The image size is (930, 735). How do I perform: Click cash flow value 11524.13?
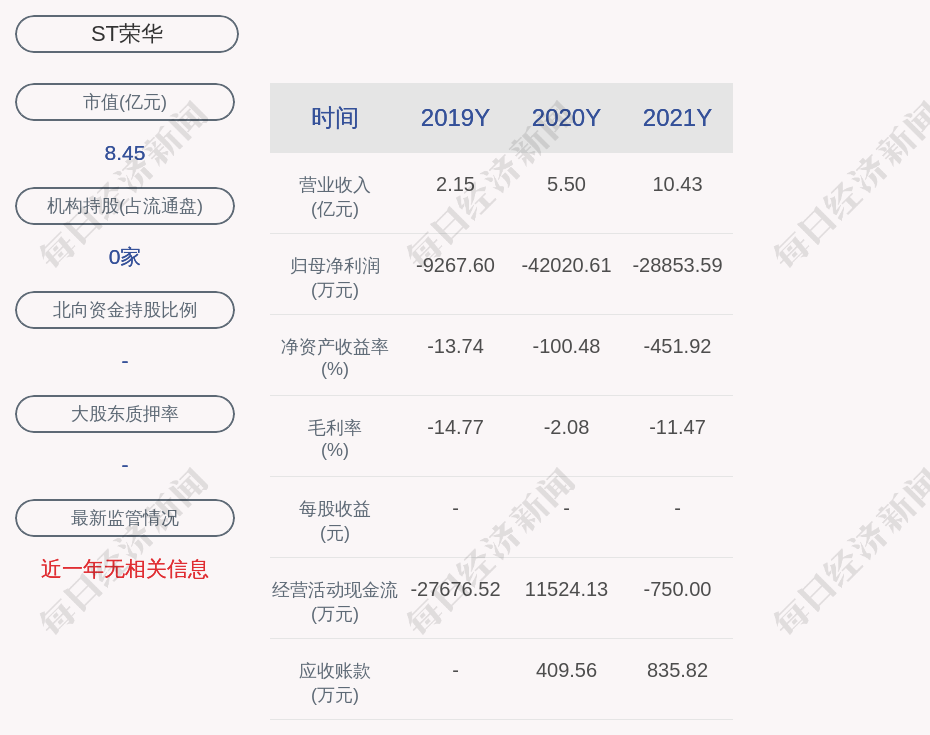tap(566, 589)
